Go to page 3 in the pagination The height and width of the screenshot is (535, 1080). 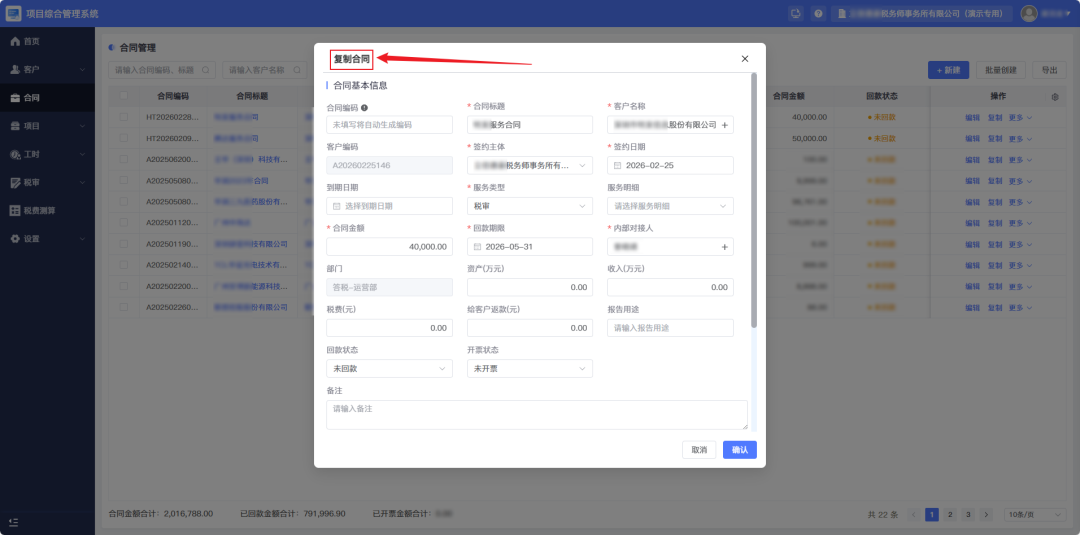point(968,514)
